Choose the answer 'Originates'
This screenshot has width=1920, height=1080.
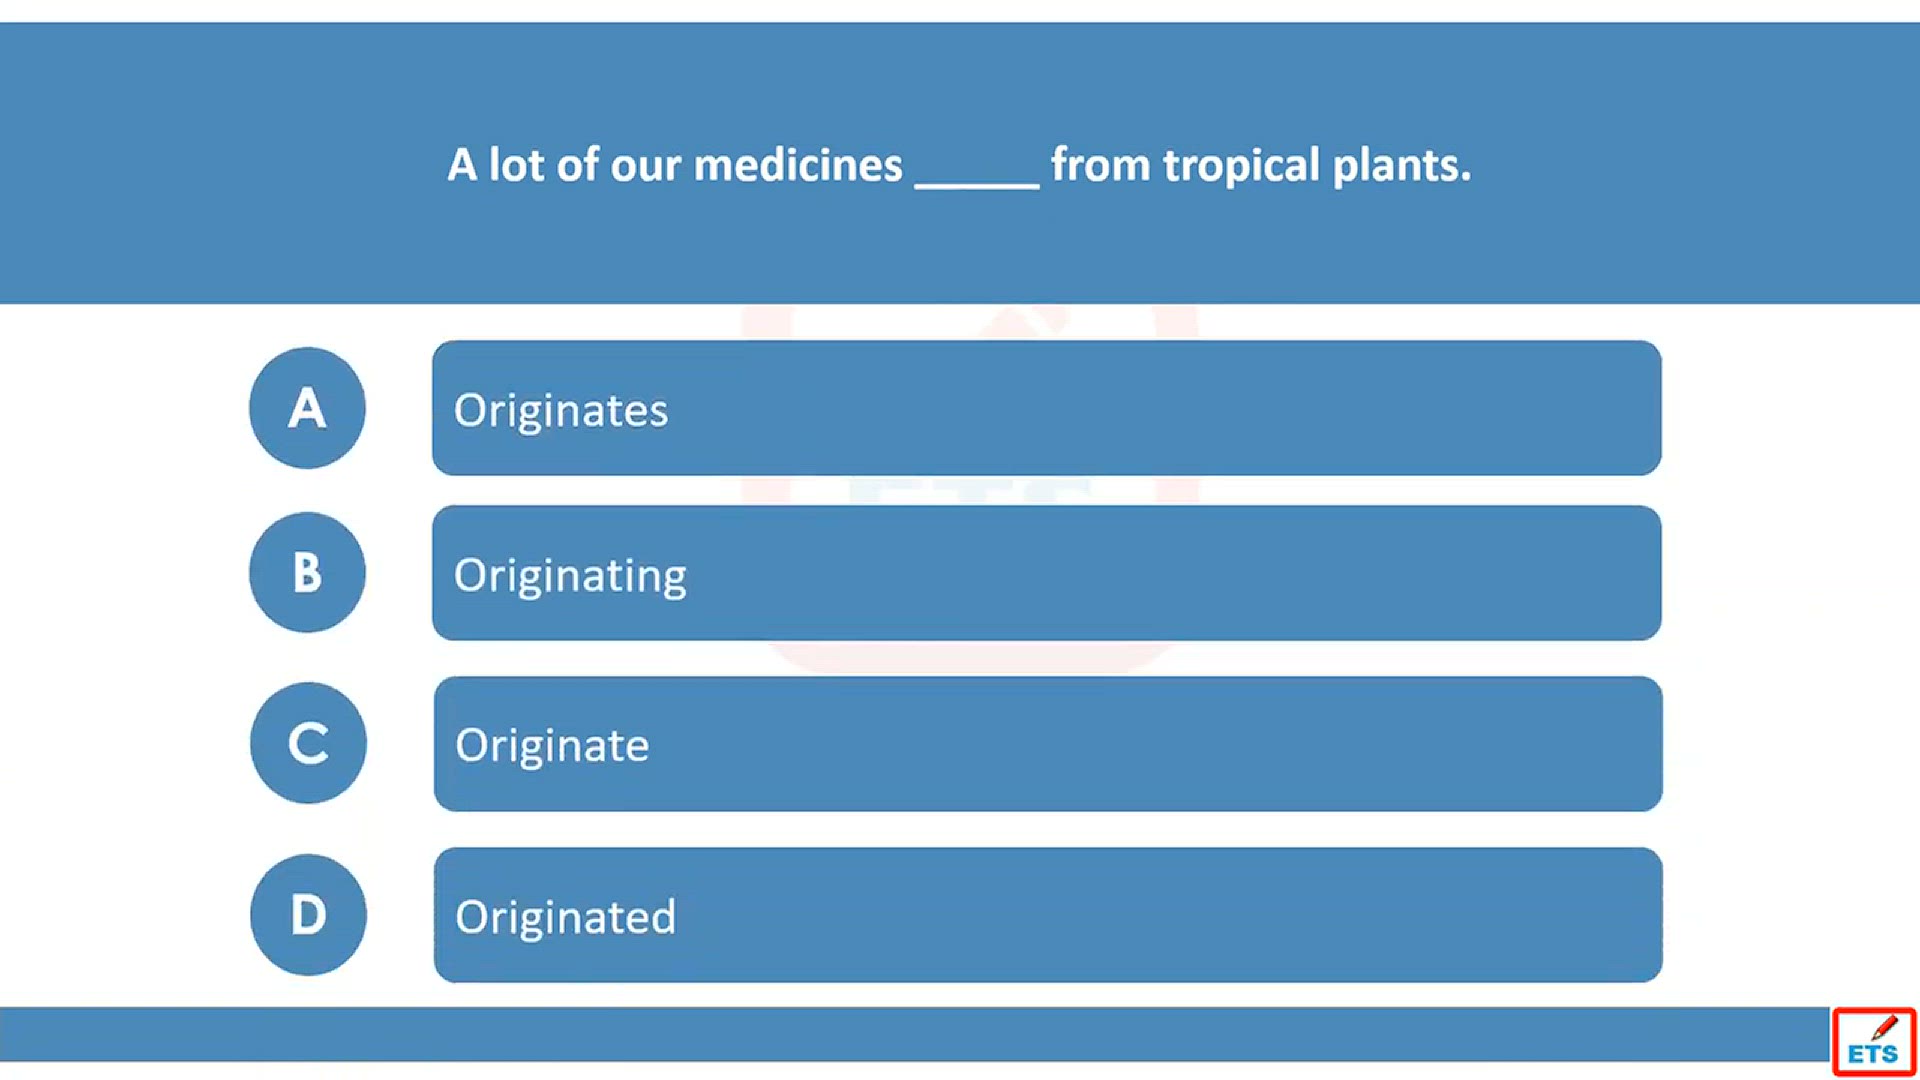1047,408
